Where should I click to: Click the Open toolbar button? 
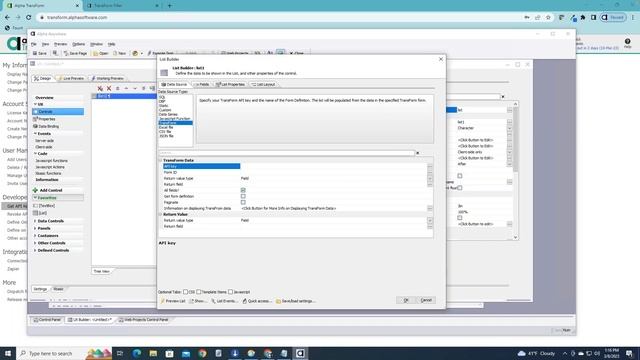click(100, 53)
